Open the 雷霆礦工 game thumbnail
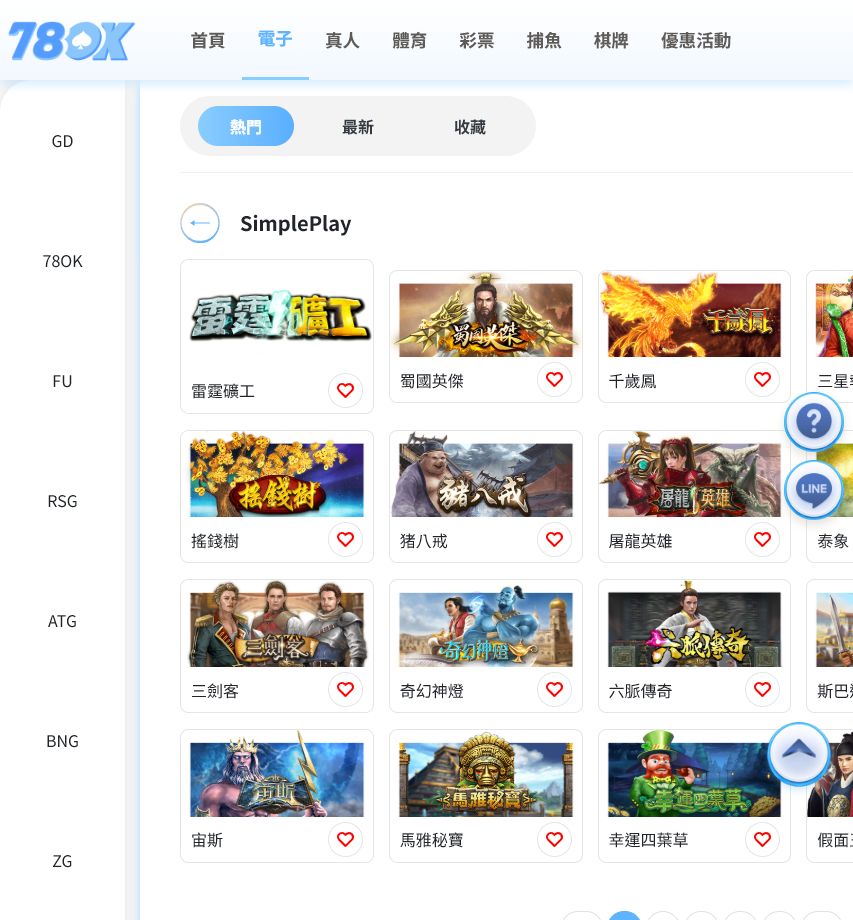This screenshot has width=853, height=920. [280, 316]
